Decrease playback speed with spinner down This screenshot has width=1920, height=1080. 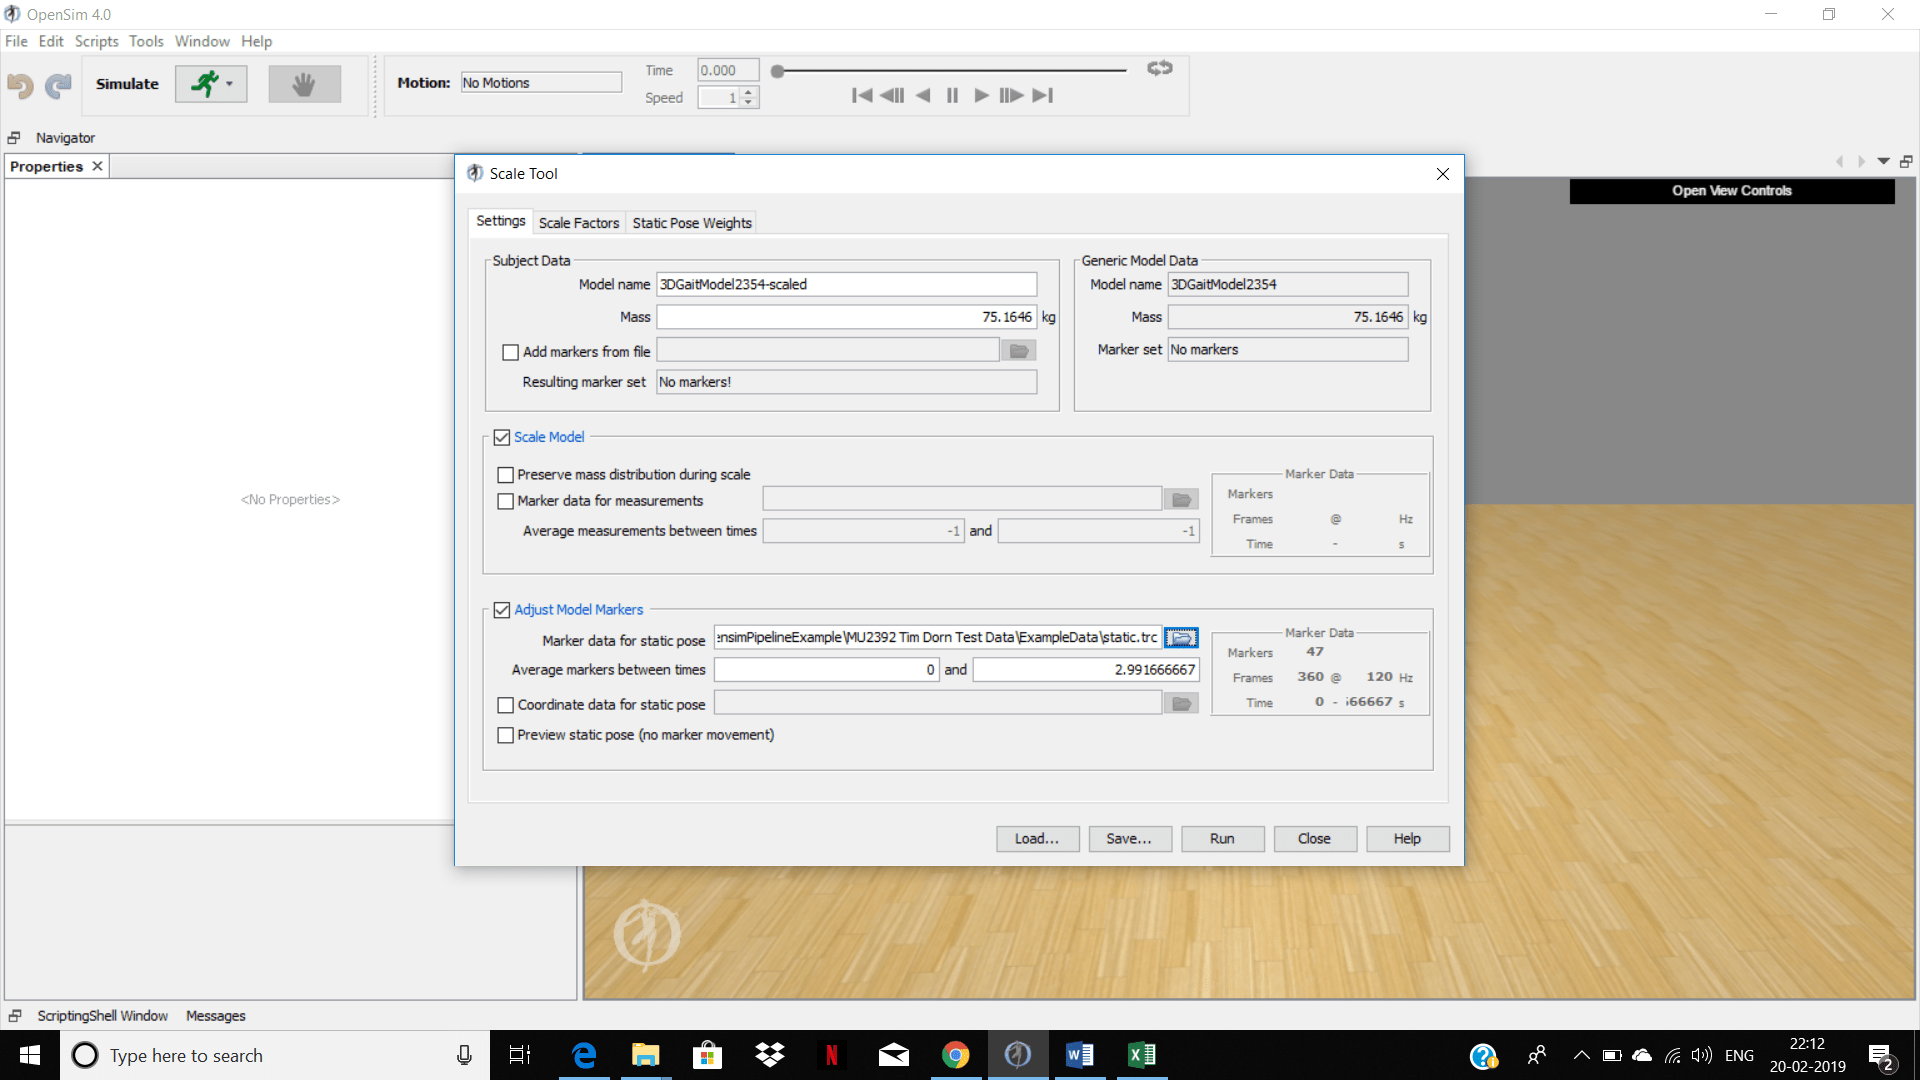pos(749,102)
